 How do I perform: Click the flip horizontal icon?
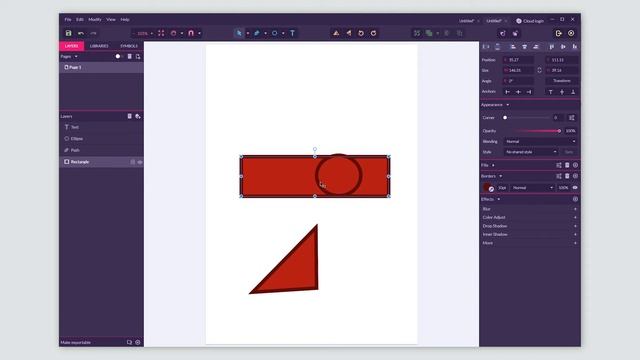(349, 33)
